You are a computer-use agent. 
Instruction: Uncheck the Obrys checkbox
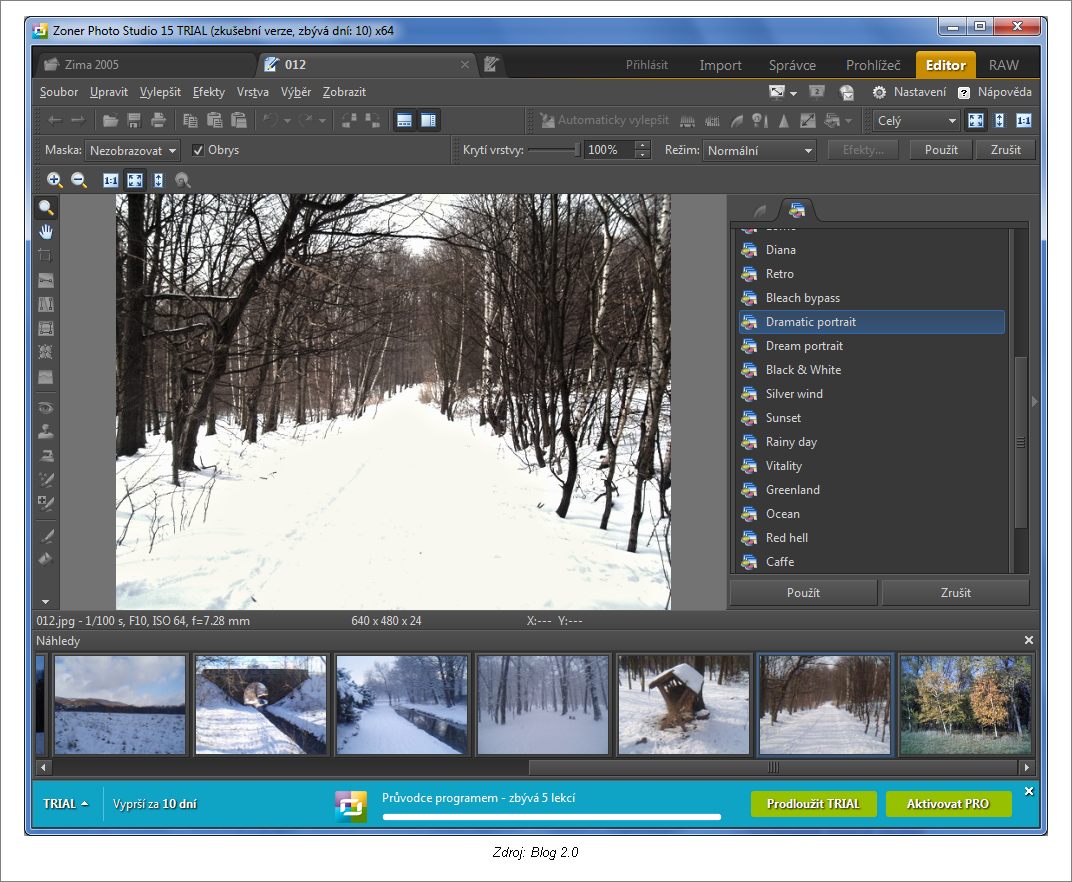point(198,150)
